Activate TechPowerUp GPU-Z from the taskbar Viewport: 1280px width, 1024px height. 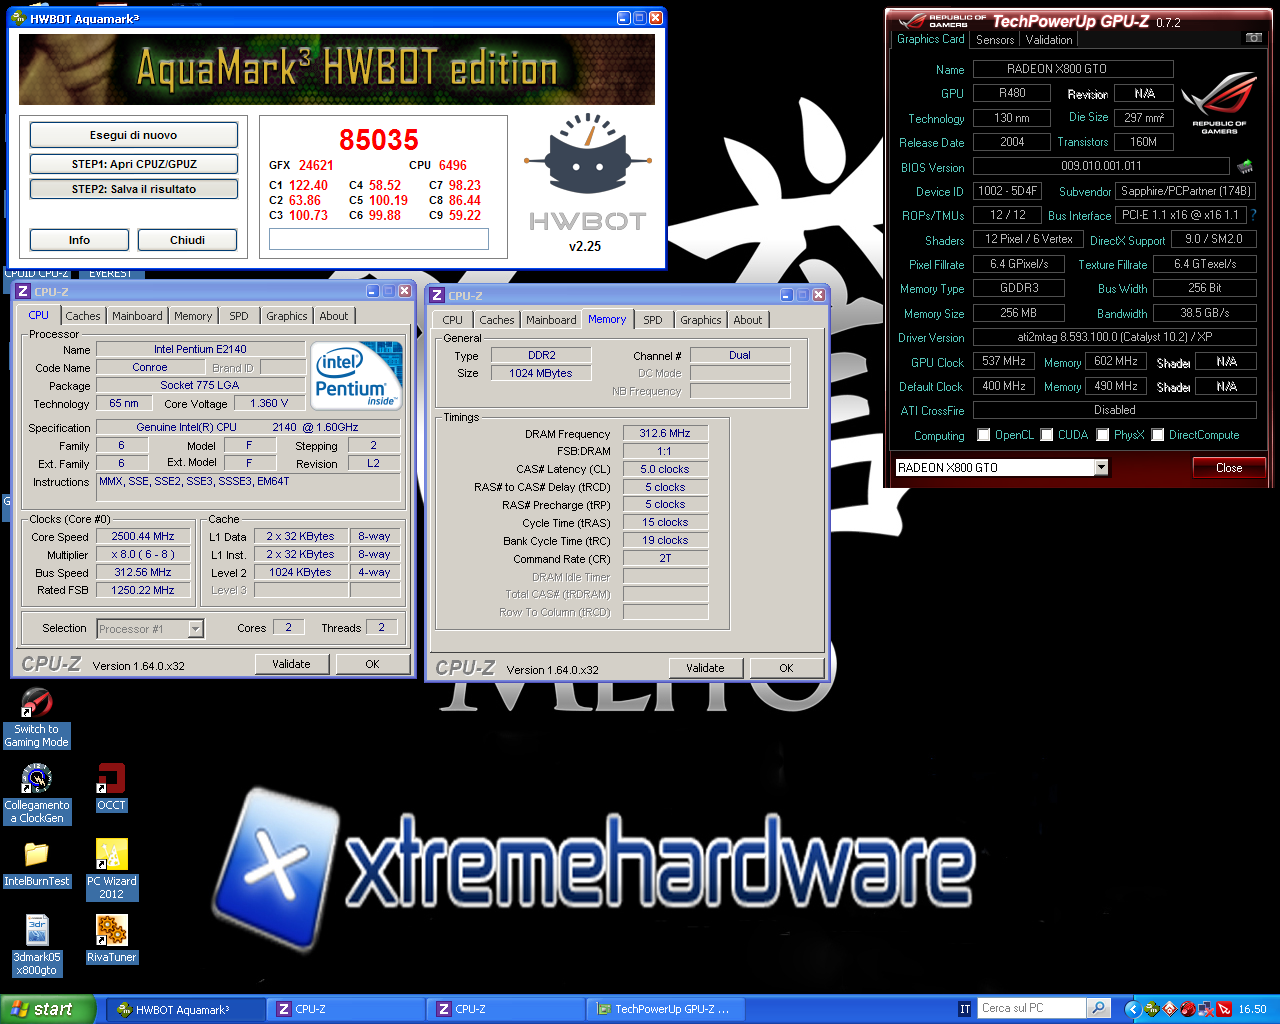coord(666,1009)
